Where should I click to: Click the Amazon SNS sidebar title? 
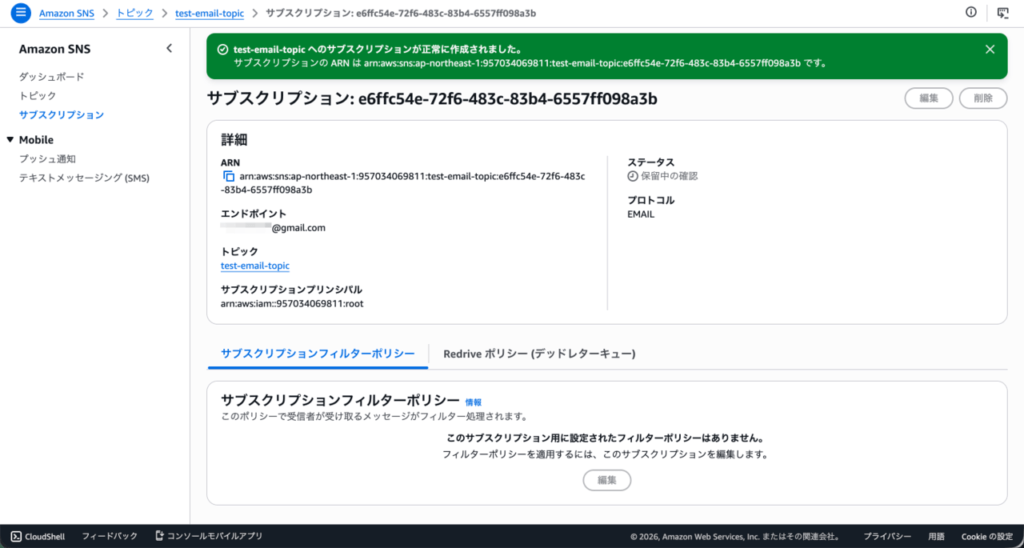tap(55, 49)
